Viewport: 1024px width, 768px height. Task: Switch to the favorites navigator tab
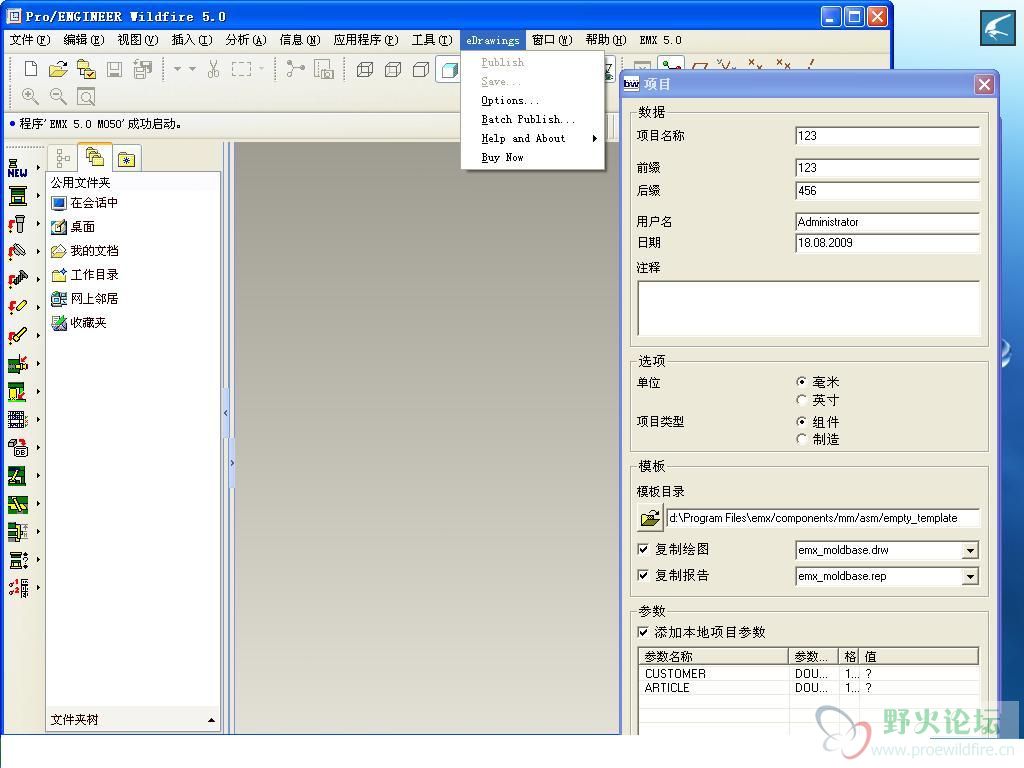pos(126,159)
